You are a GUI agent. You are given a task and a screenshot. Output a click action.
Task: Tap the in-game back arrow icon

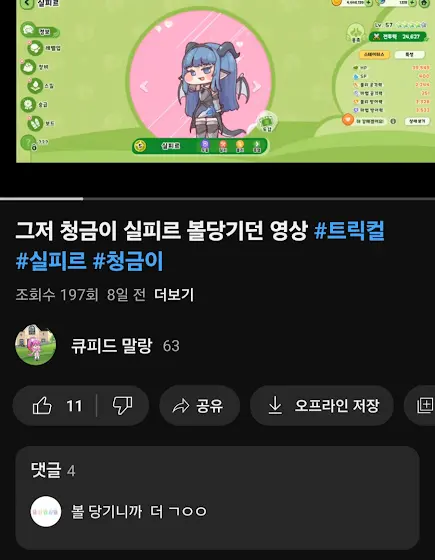pos(27,4)
